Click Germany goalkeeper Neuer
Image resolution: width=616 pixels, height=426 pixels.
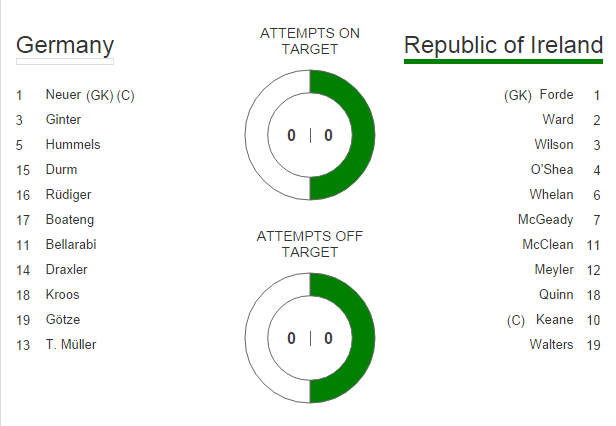65,95
